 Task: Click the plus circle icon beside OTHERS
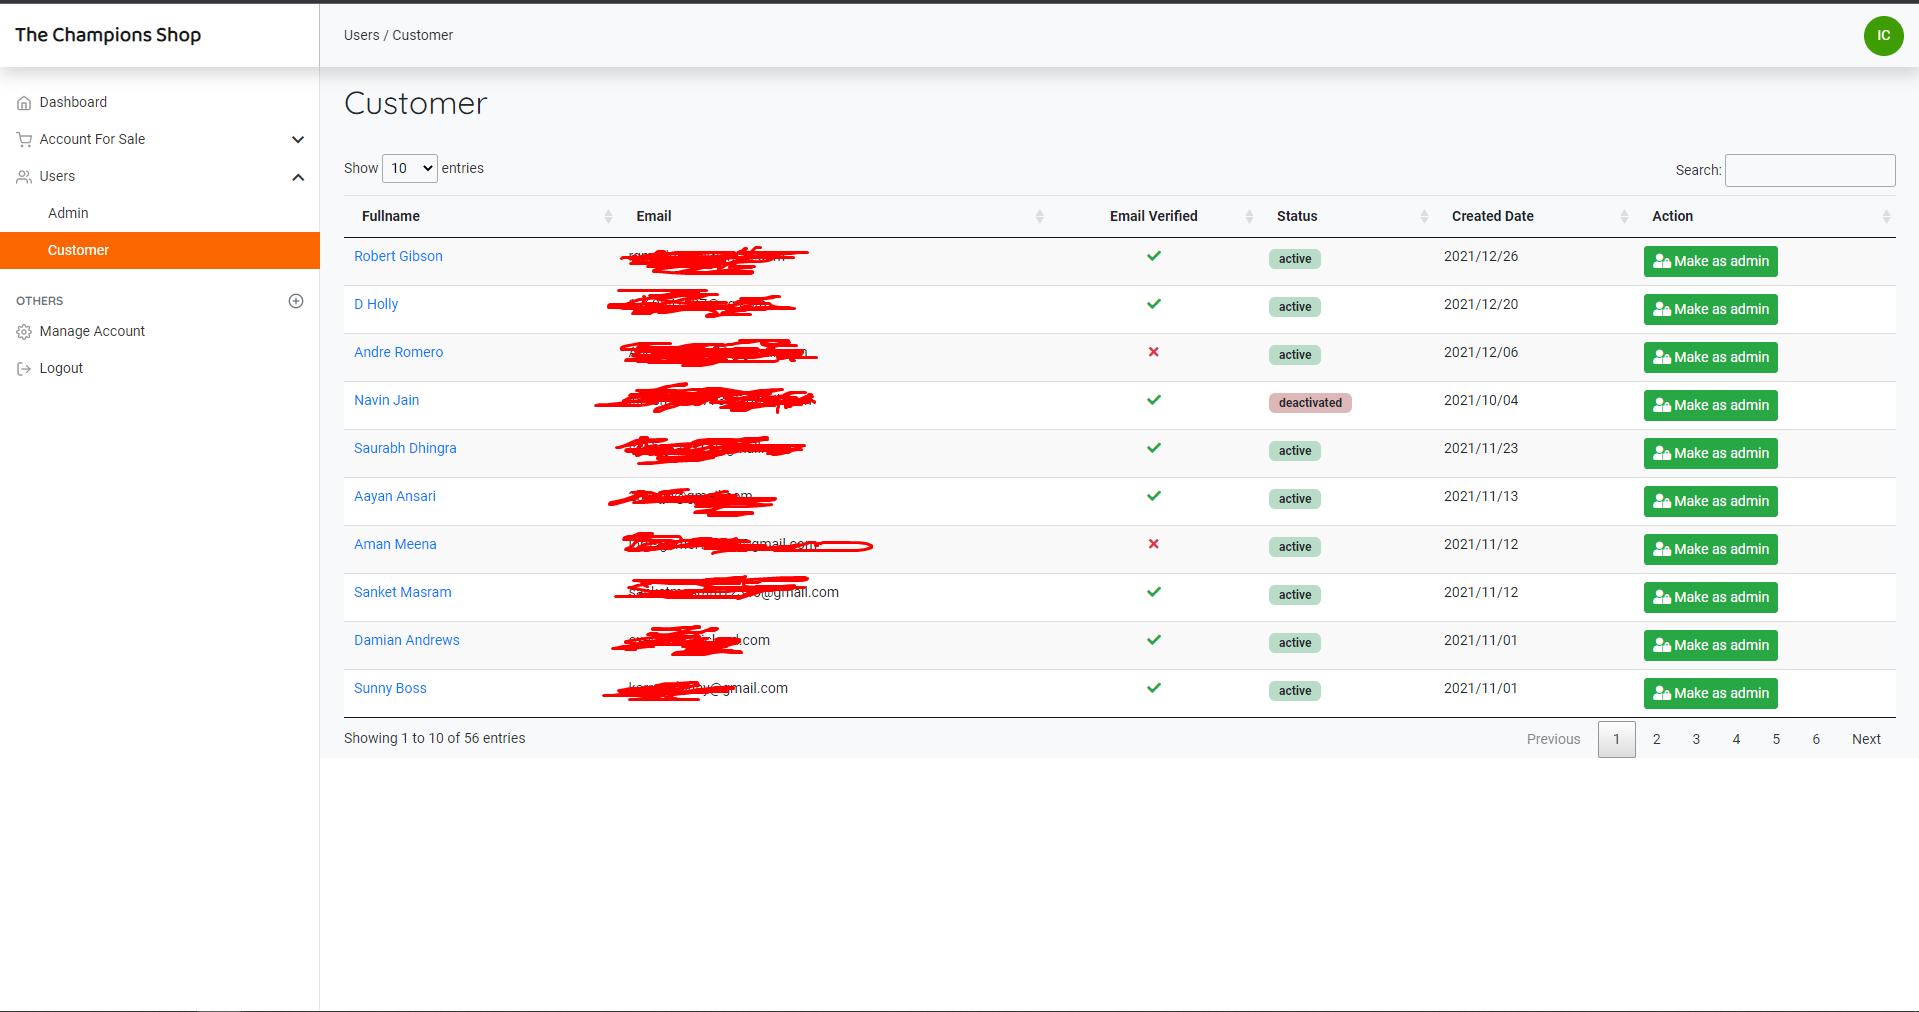[x=296, y=301]
